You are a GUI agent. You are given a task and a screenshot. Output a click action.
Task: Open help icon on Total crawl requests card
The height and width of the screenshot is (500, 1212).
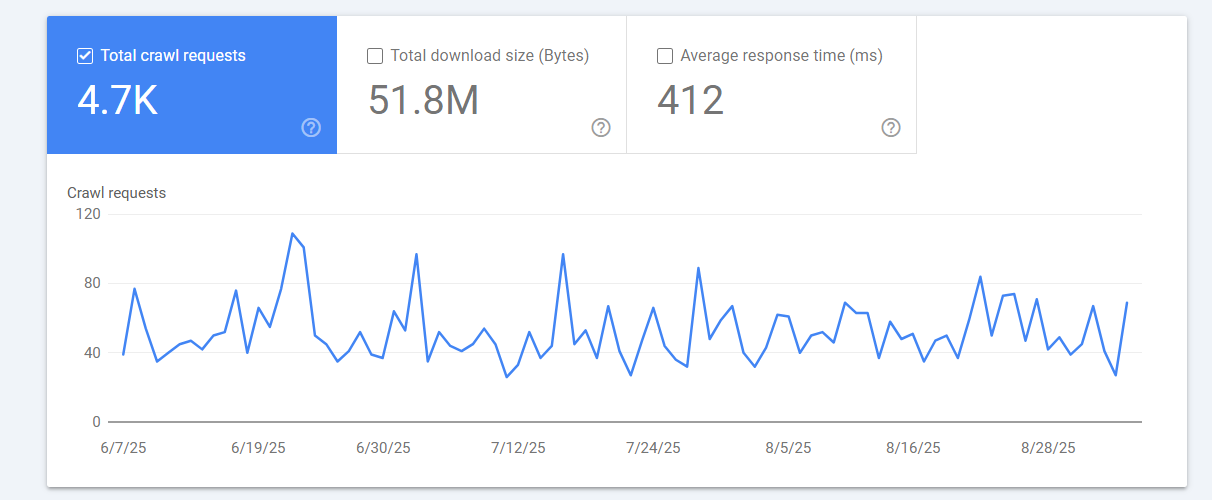pos(311,127)
